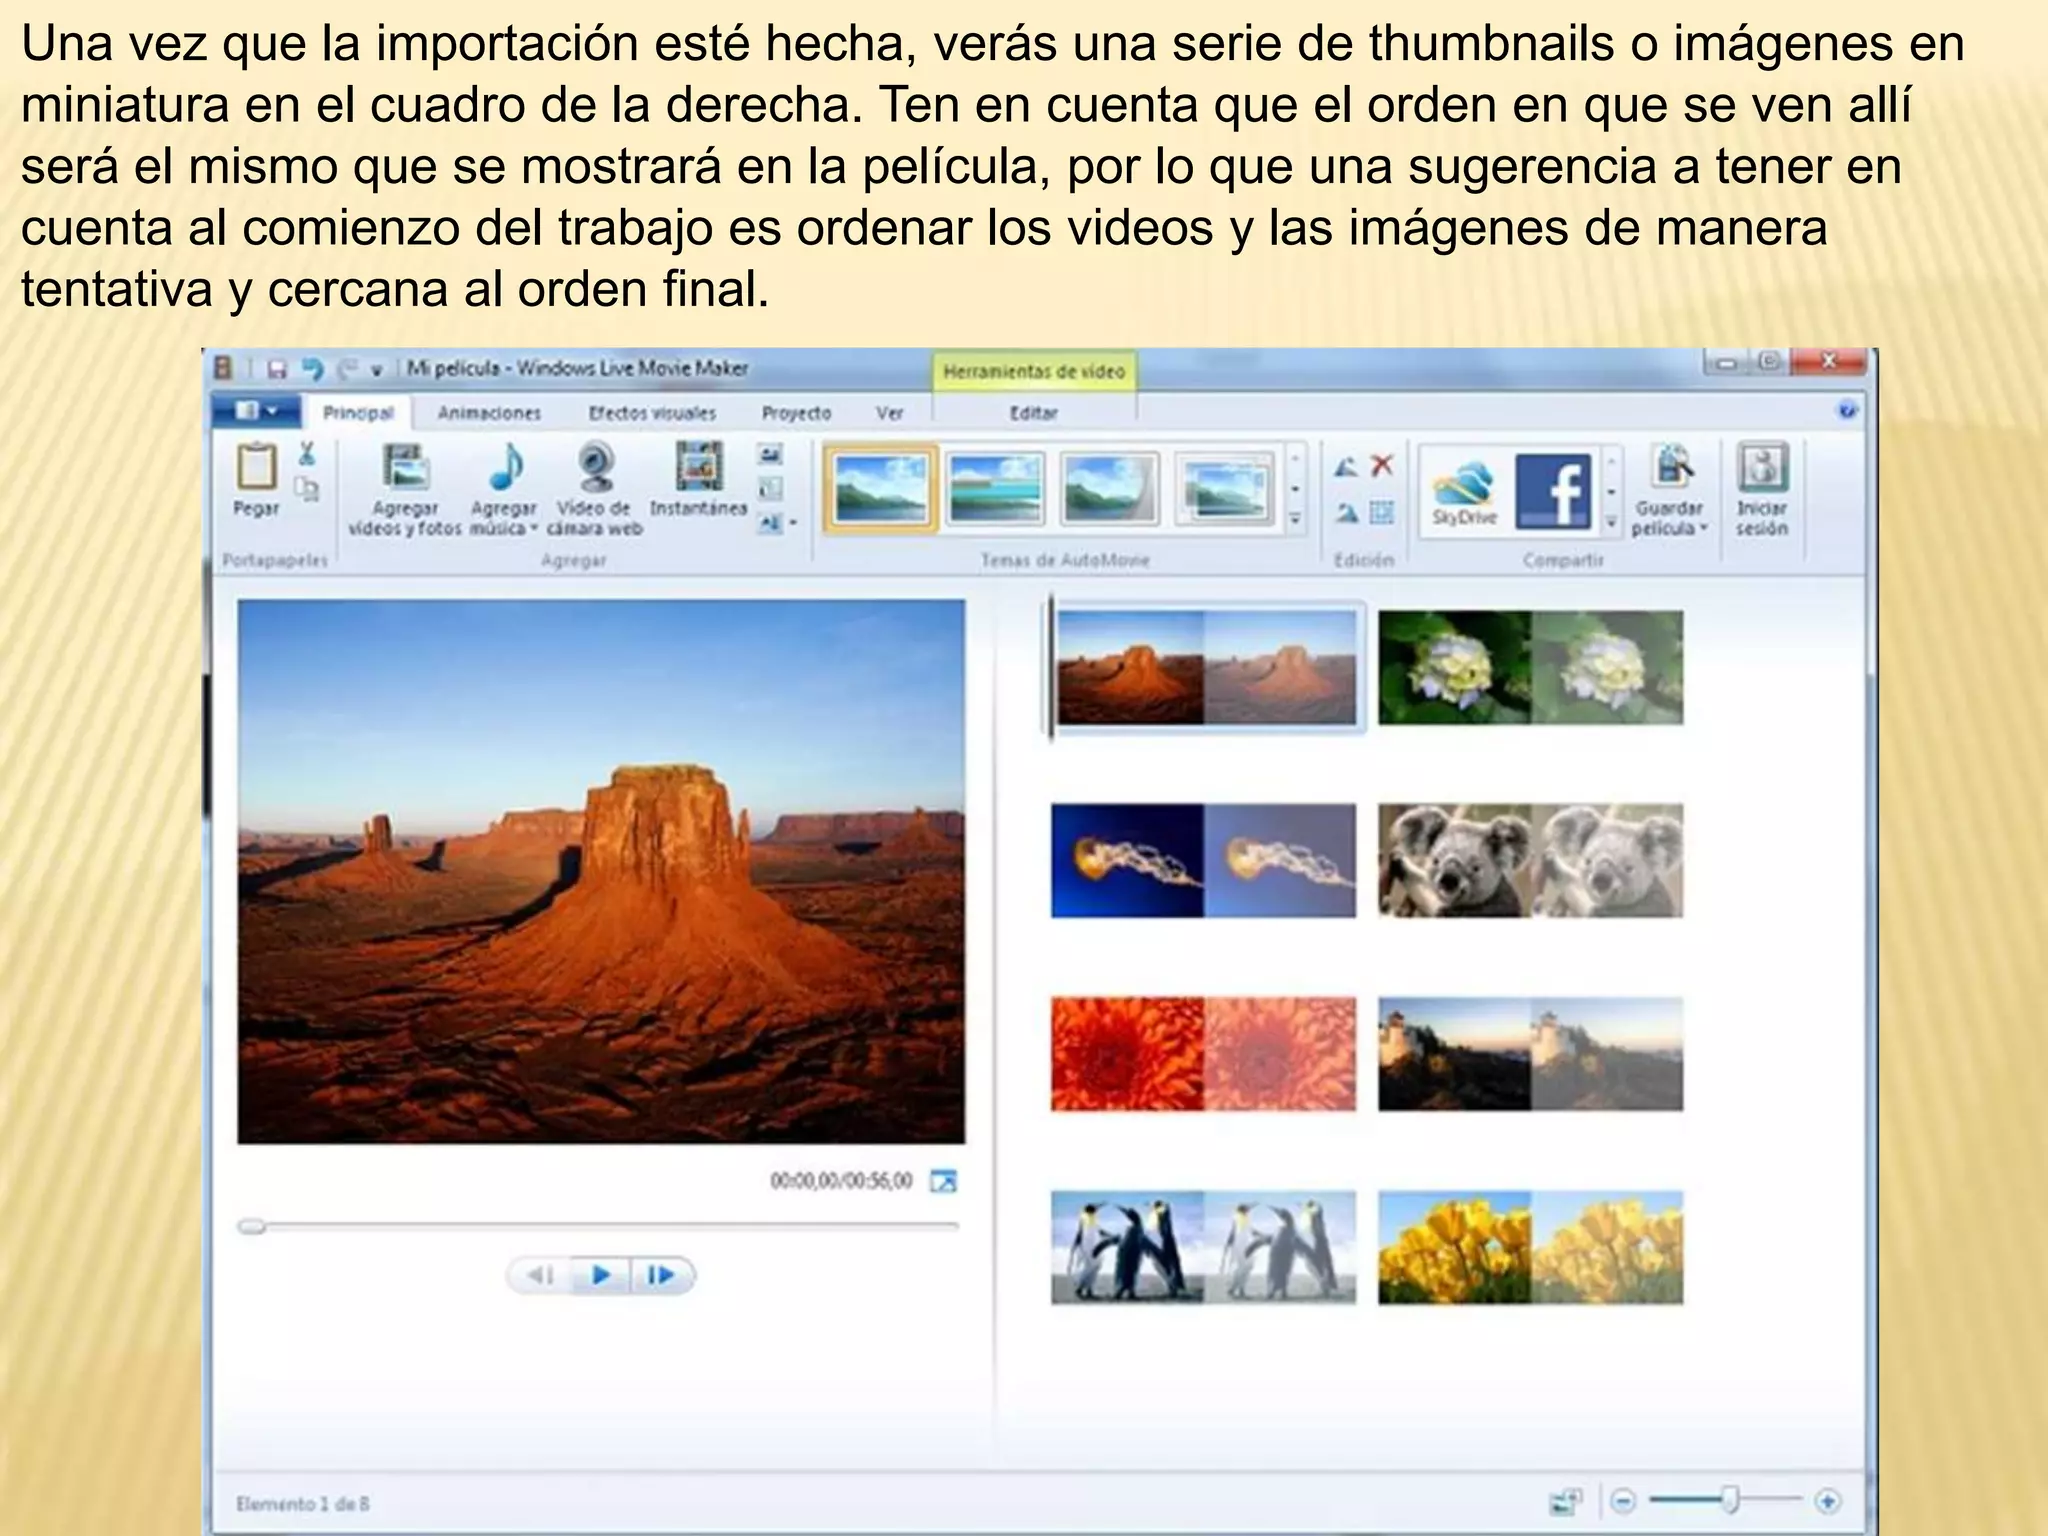Click the thumbnail size icon in status bar

tap(1565, 1501)
